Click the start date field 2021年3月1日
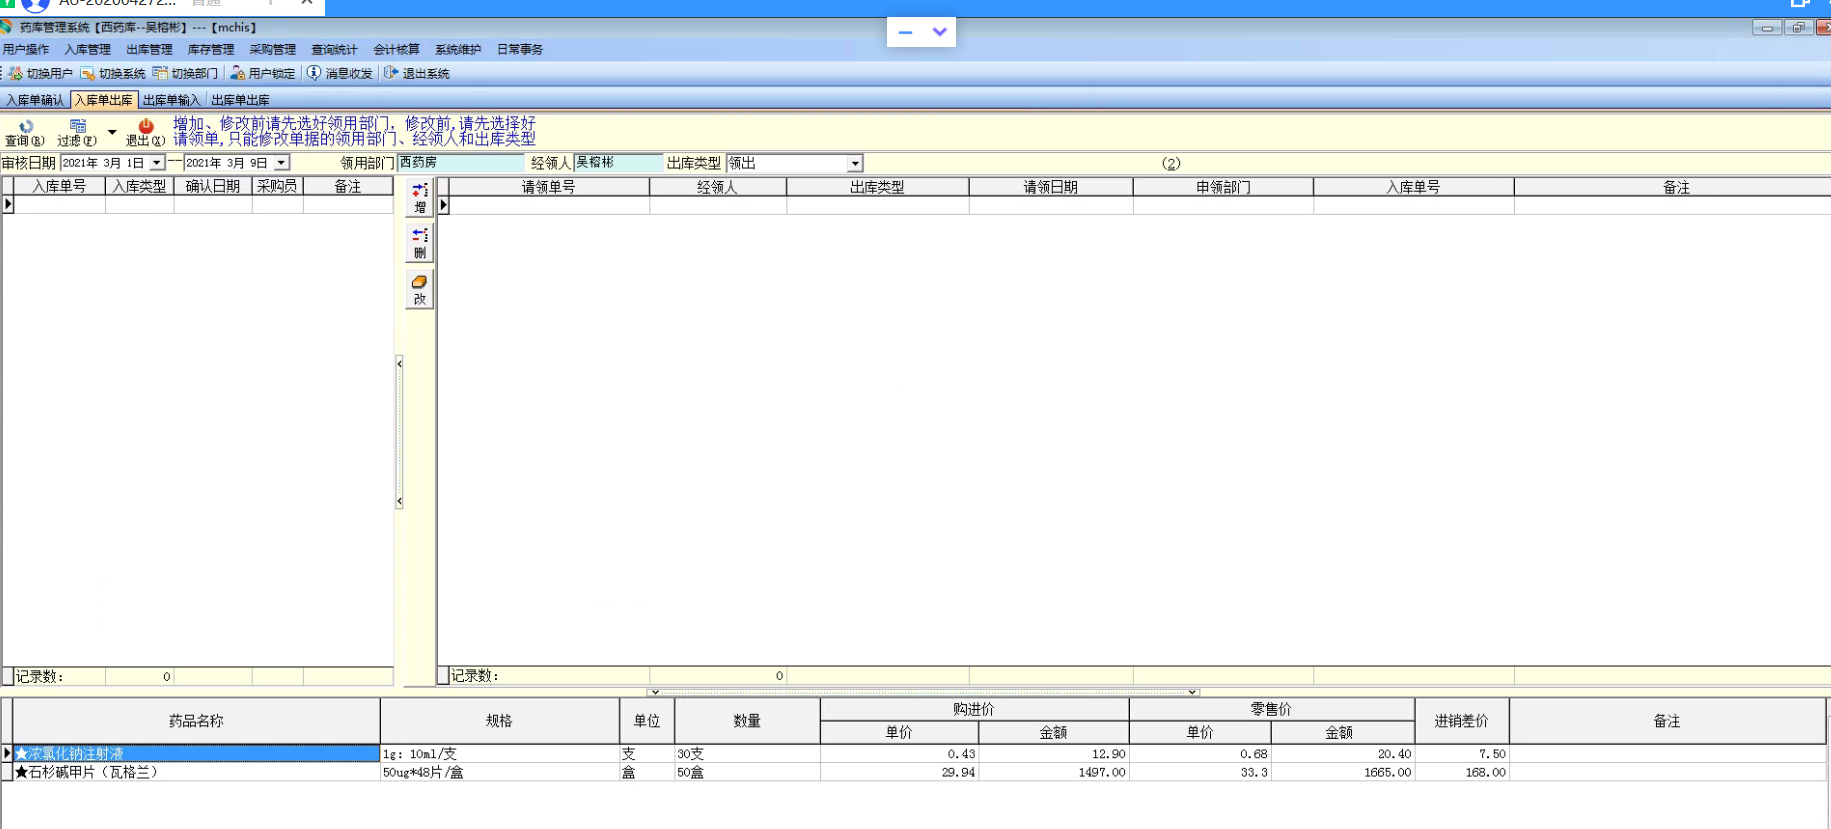This screenshot has width=1831, height=829. pyautogui.click(x=104, y=163)
